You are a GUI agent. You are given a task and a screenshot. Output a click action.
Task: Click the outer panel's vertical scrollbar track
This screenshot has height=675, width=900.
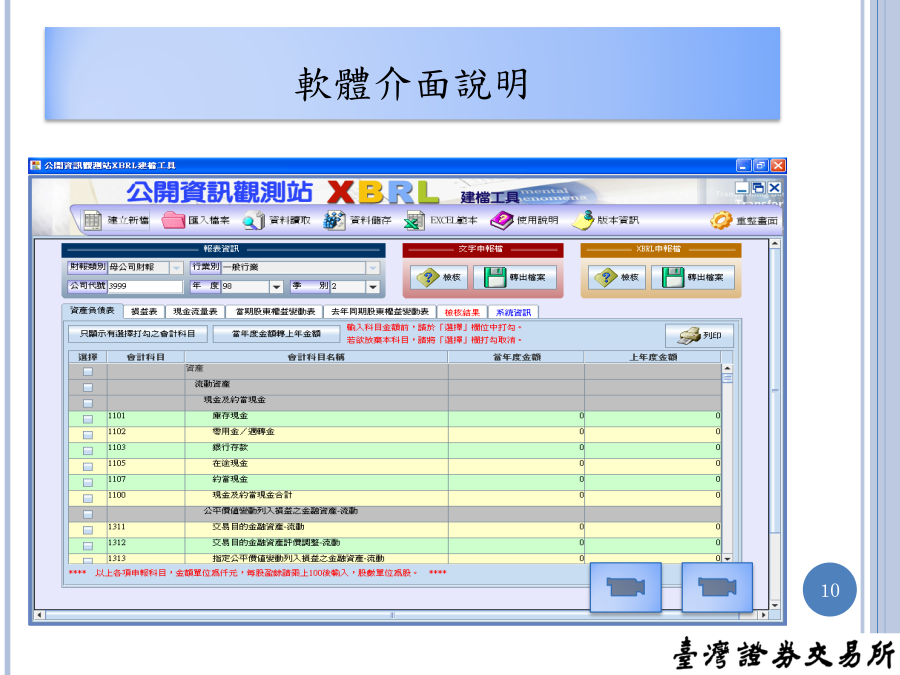tap(775, 425)
